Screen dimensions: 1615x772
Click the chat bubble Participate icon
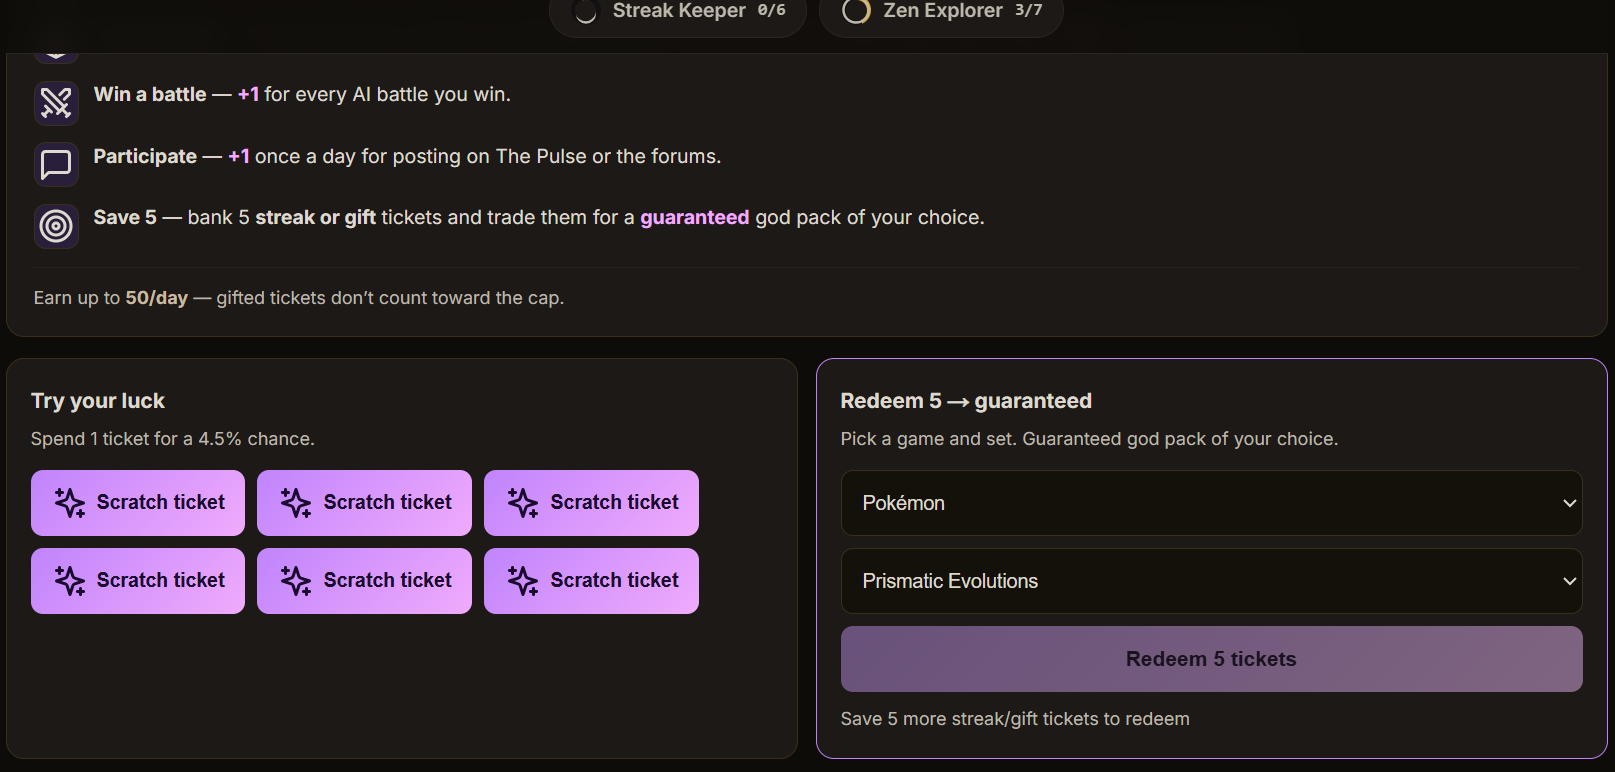[x=56, y=164]
